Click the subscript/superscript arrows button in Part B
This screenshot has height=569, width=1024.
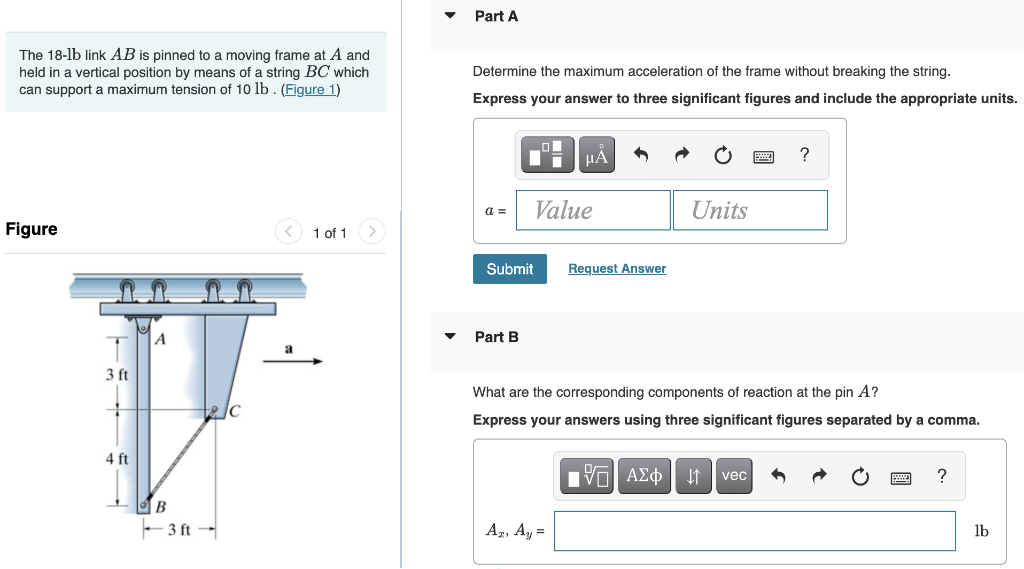694,476
